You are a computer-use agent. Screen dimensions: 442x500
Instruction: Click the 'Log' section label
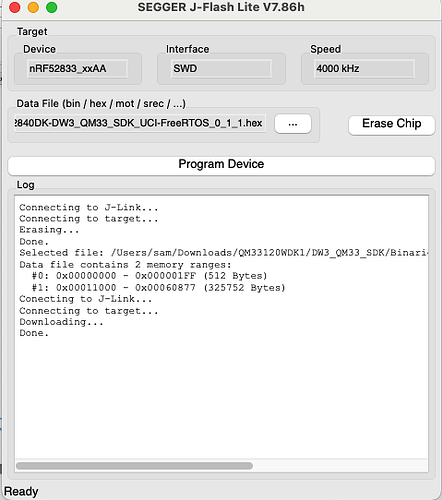(x=25, y=185)
